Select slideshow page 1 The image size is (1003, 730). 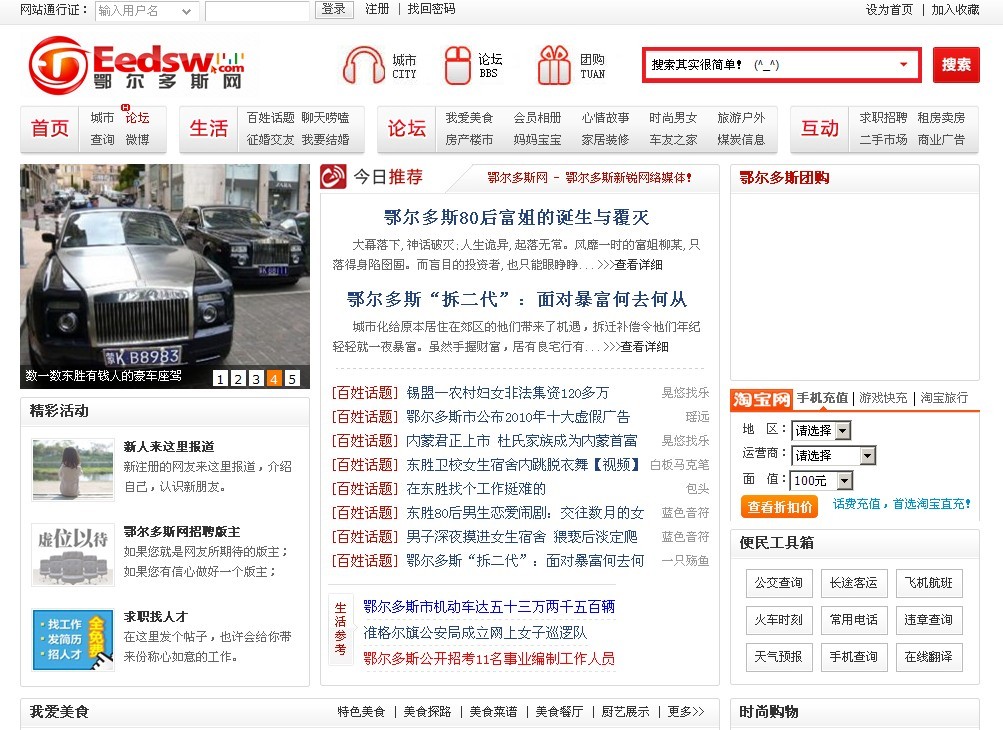[x=220, y=379]
